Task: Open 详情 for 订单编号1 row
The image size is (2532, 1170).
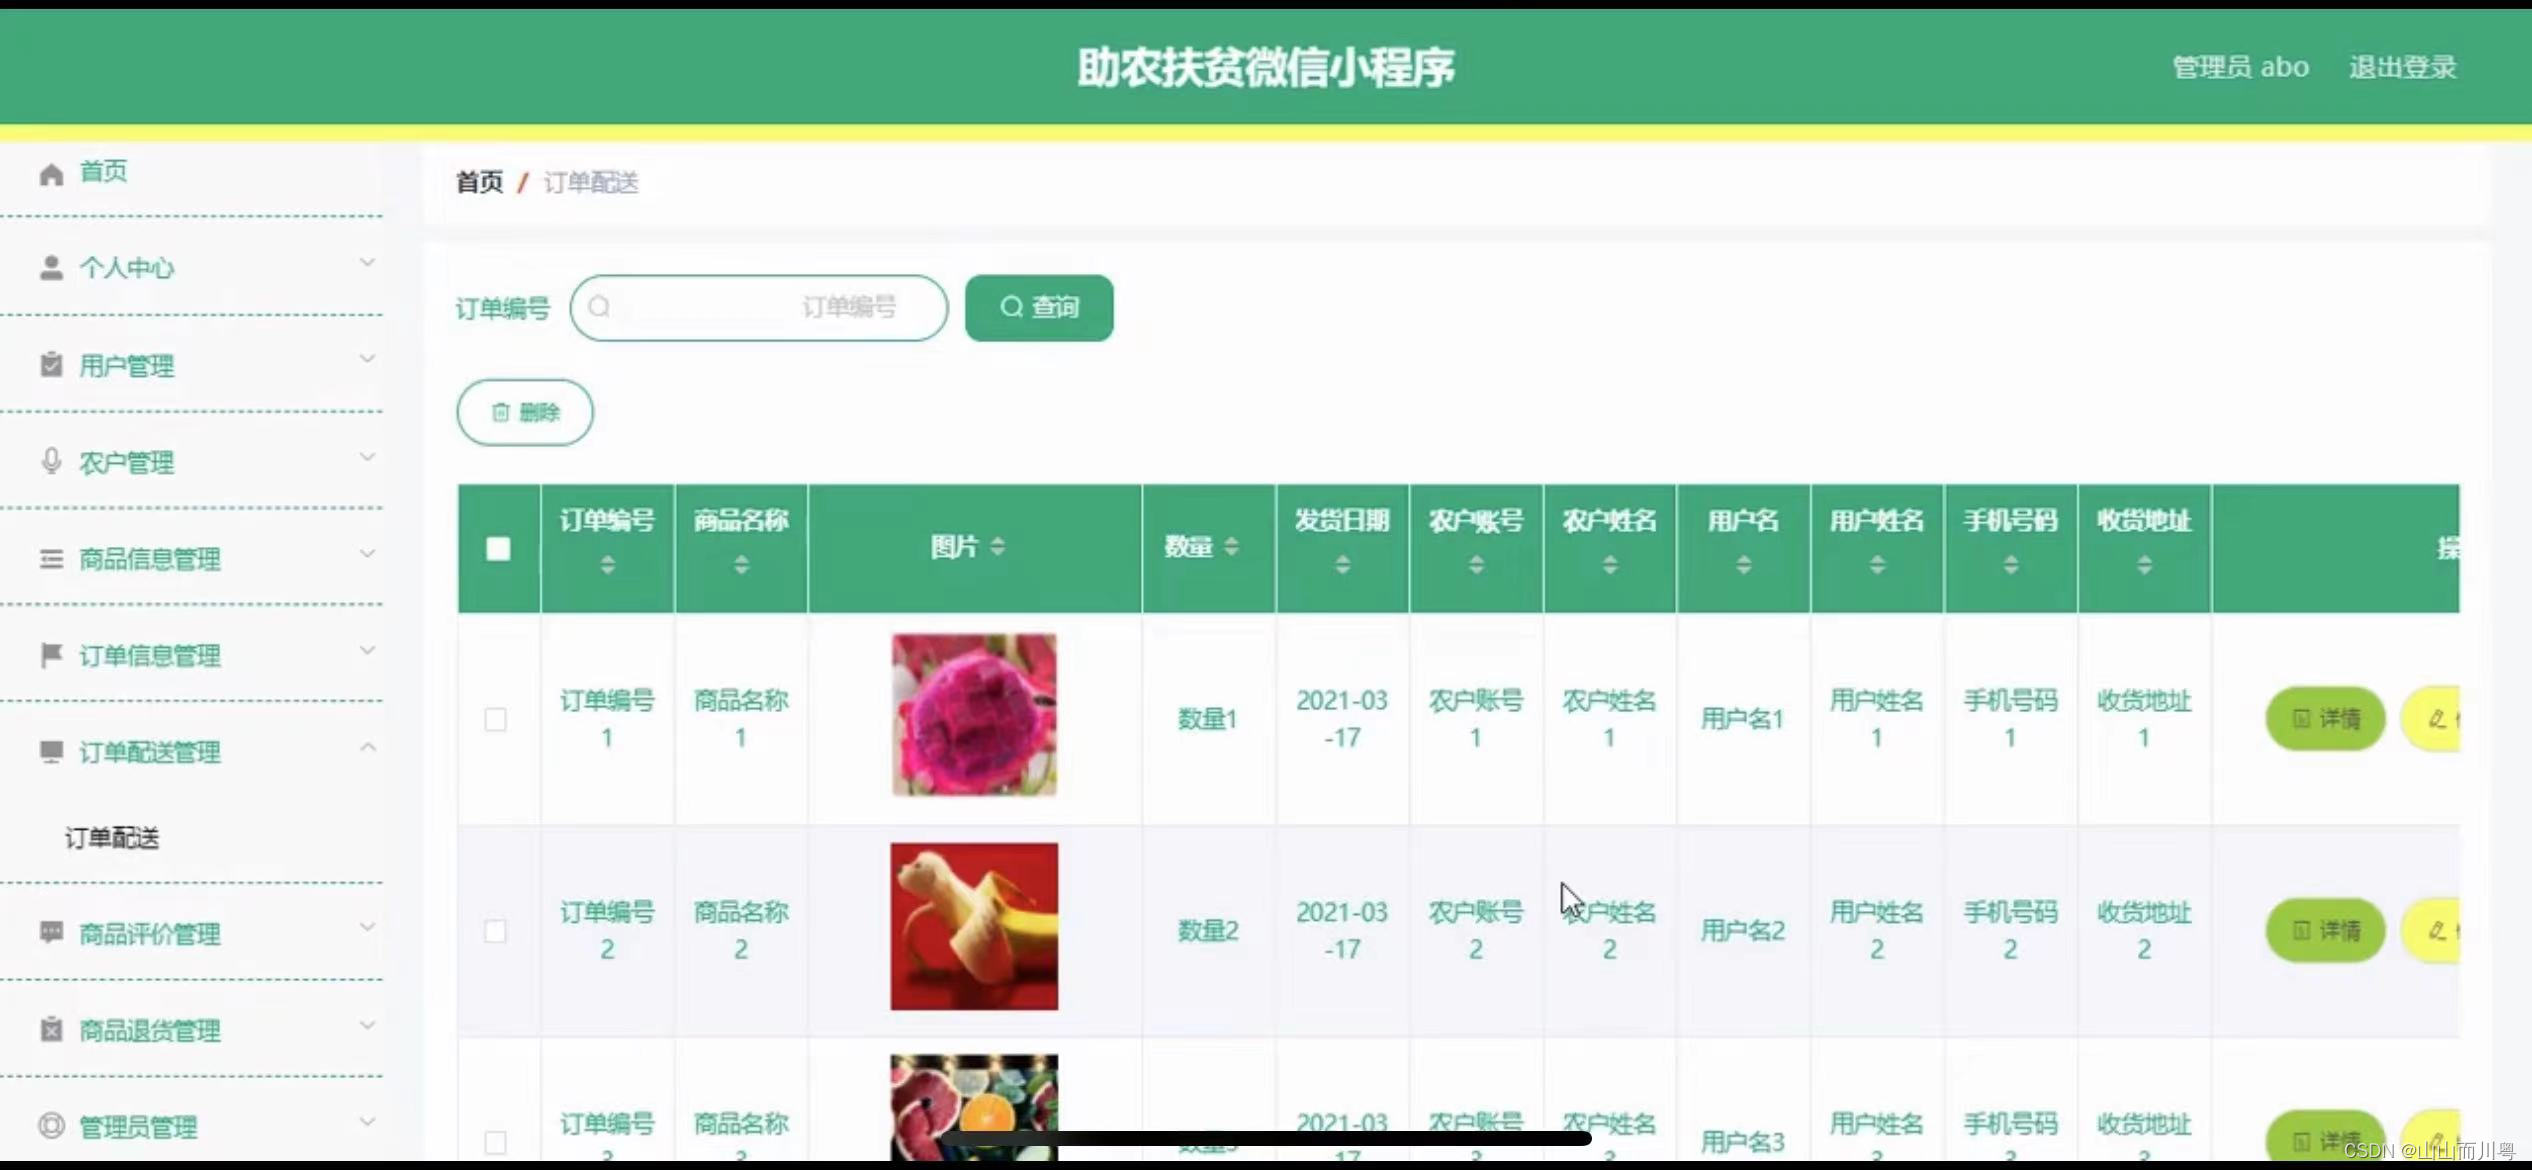Action: click(x=2325, y=718)
